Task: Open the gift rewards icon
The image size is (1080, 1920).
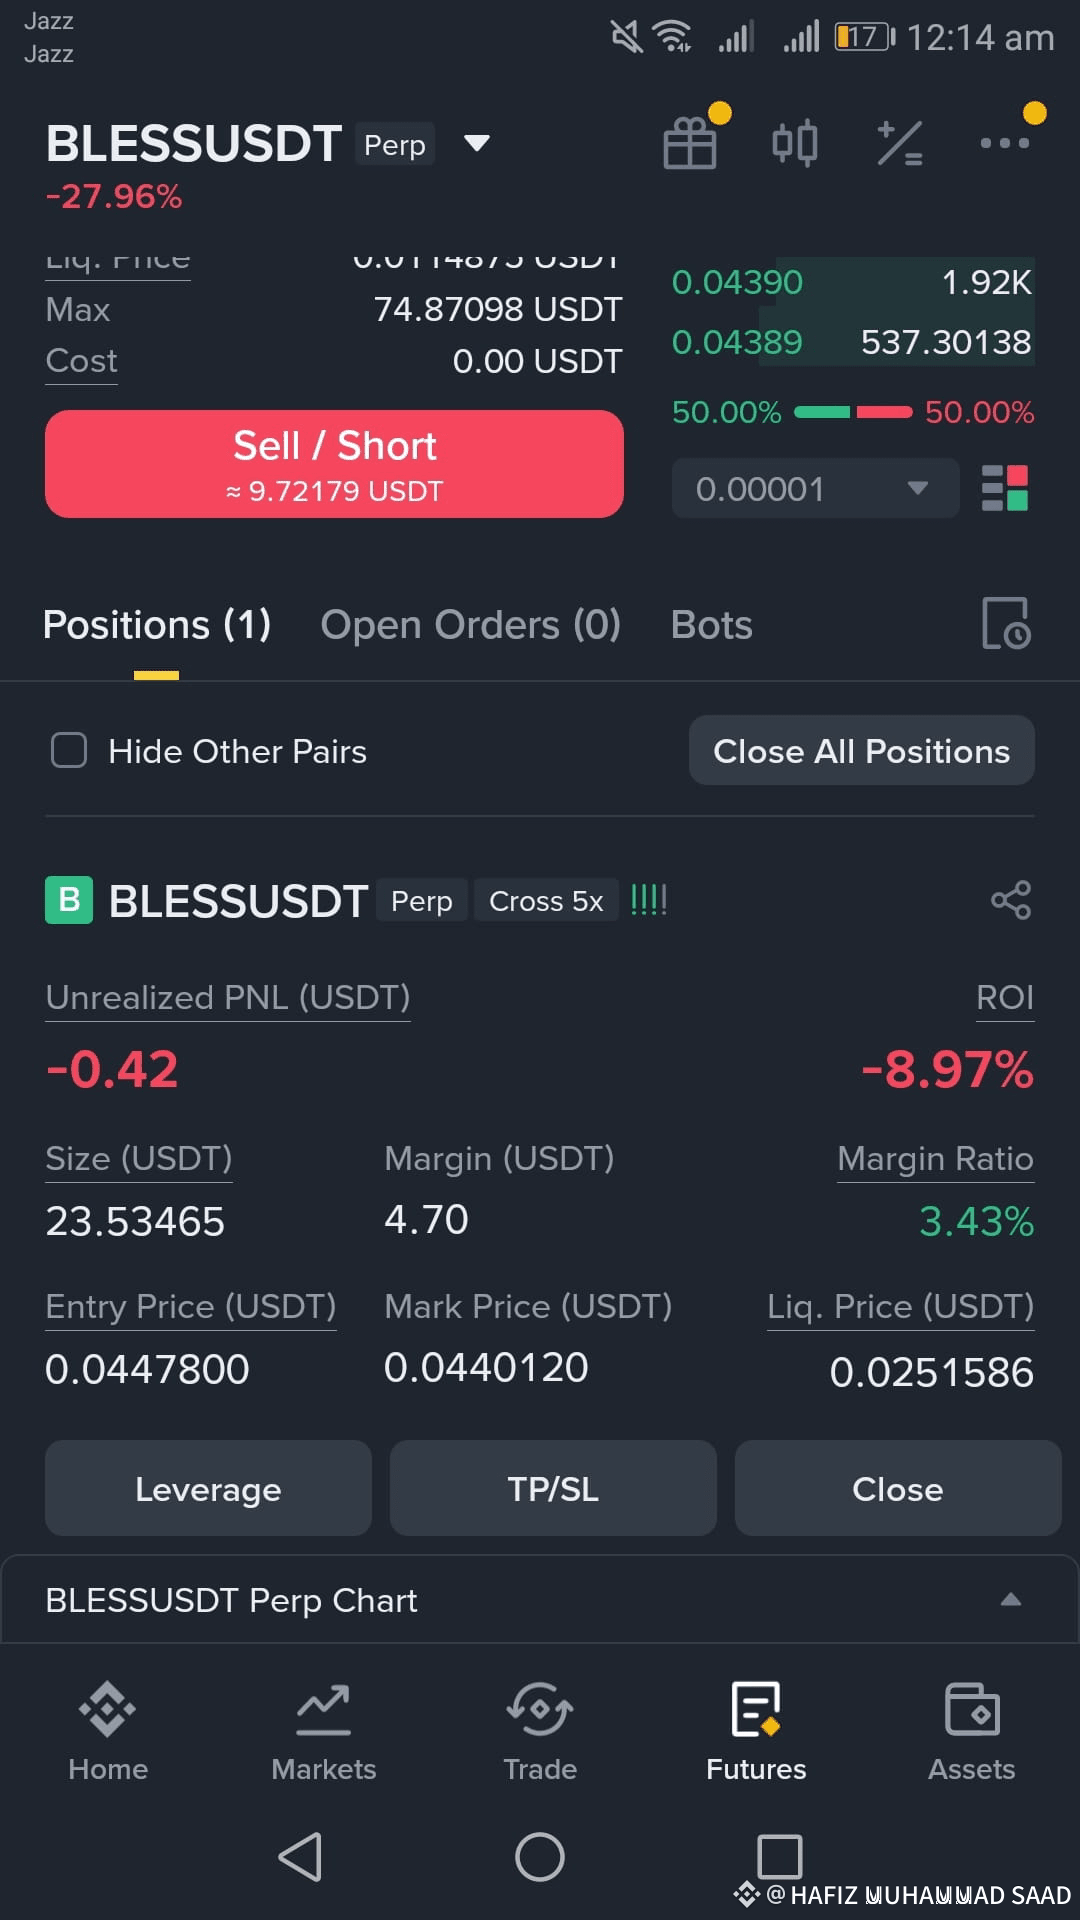Action: [x=690, y=143]
